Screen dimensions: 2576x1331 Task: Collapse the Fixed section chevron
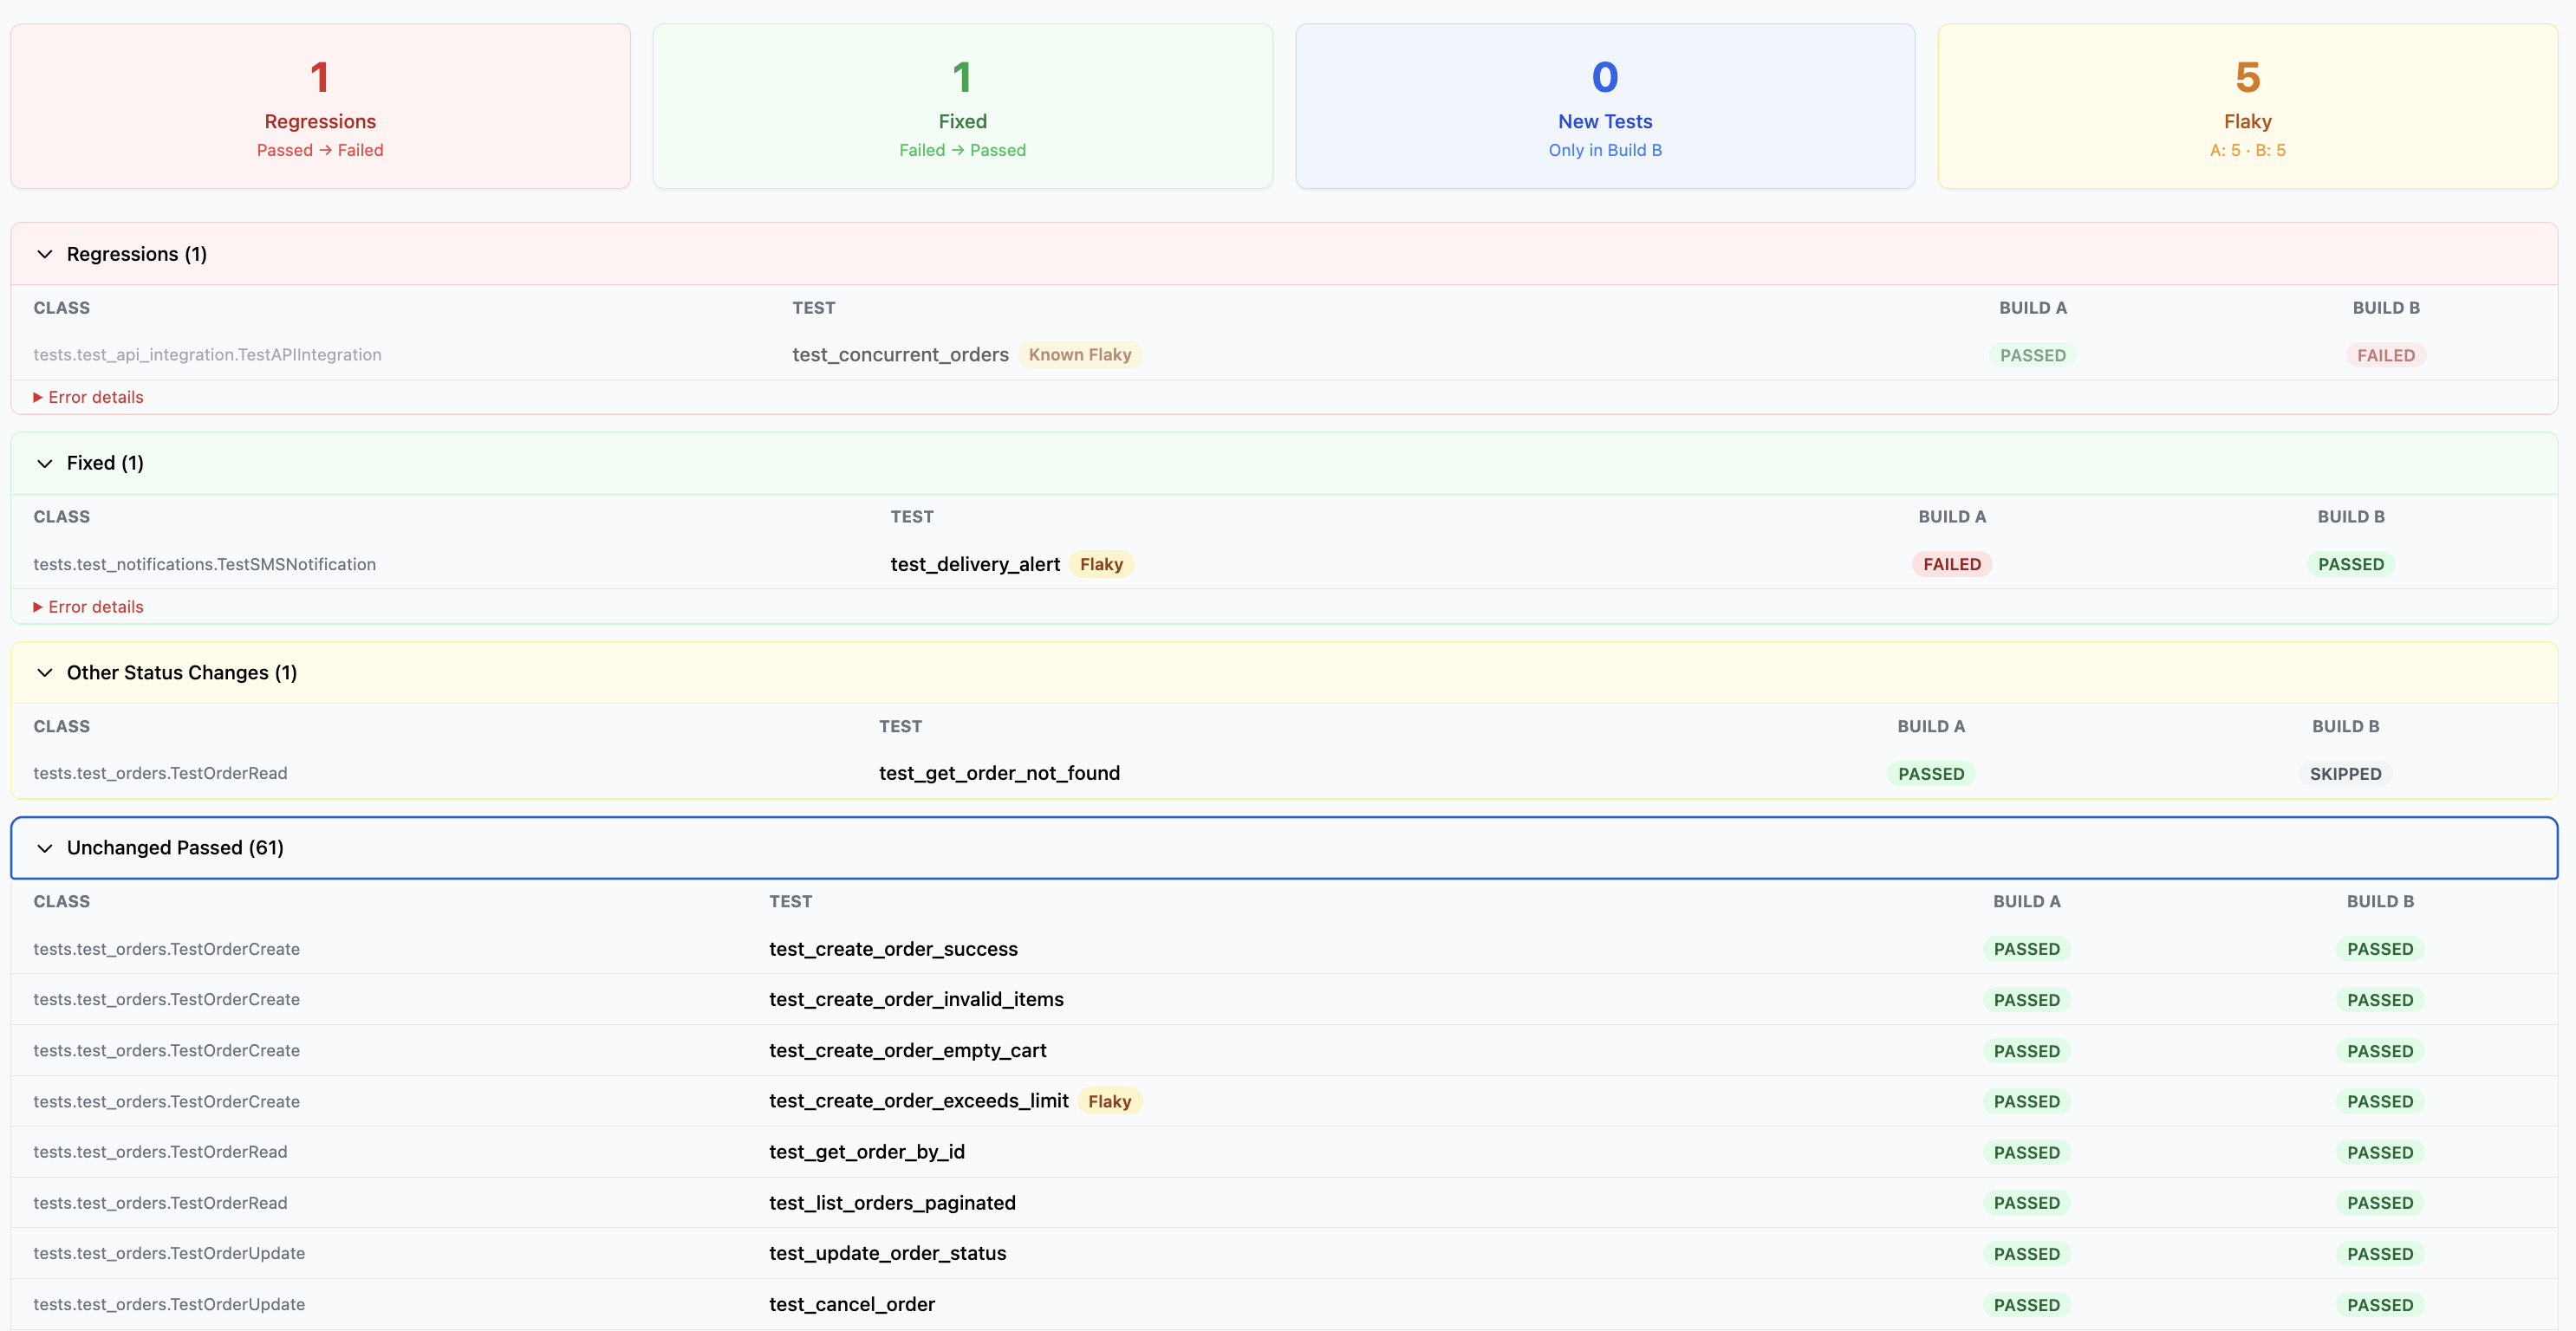(45, 463)
